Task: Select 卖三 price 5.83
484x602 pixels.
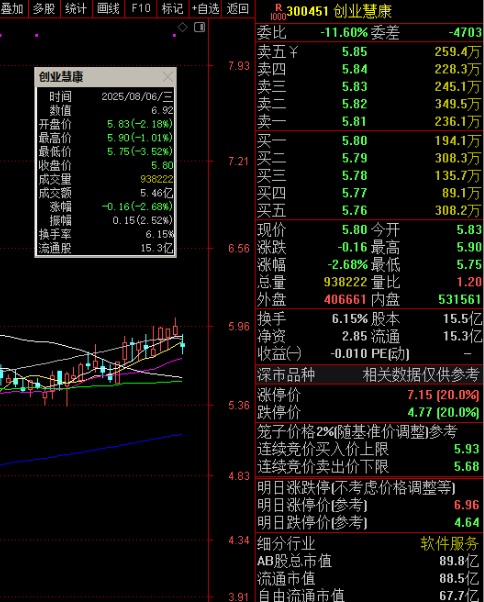Action: coord(355,87)
